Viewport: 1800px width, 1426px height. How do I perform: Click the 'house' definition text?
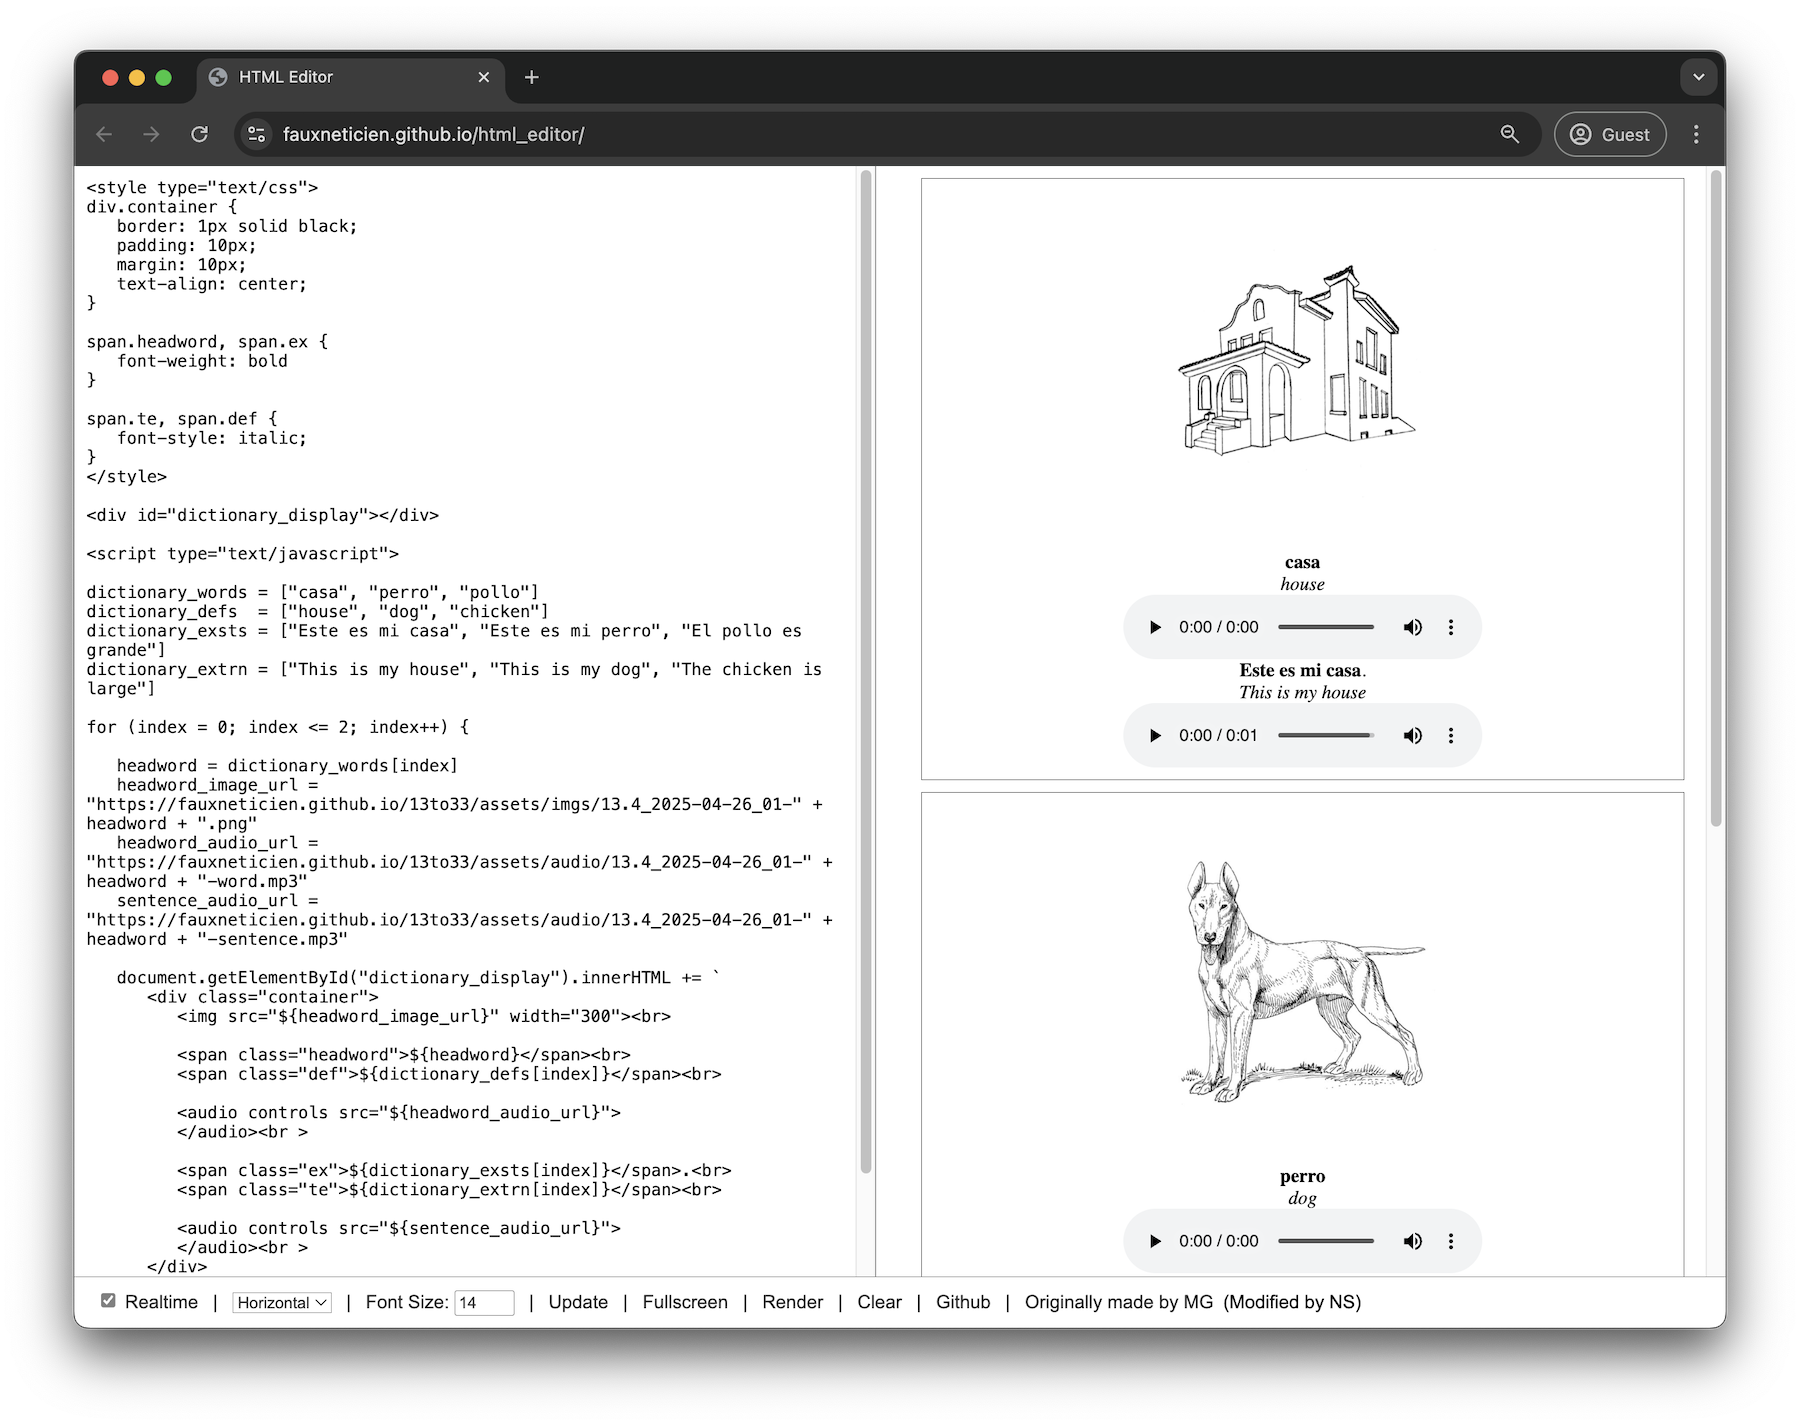pyautogui.click(x=1302, y=584)
